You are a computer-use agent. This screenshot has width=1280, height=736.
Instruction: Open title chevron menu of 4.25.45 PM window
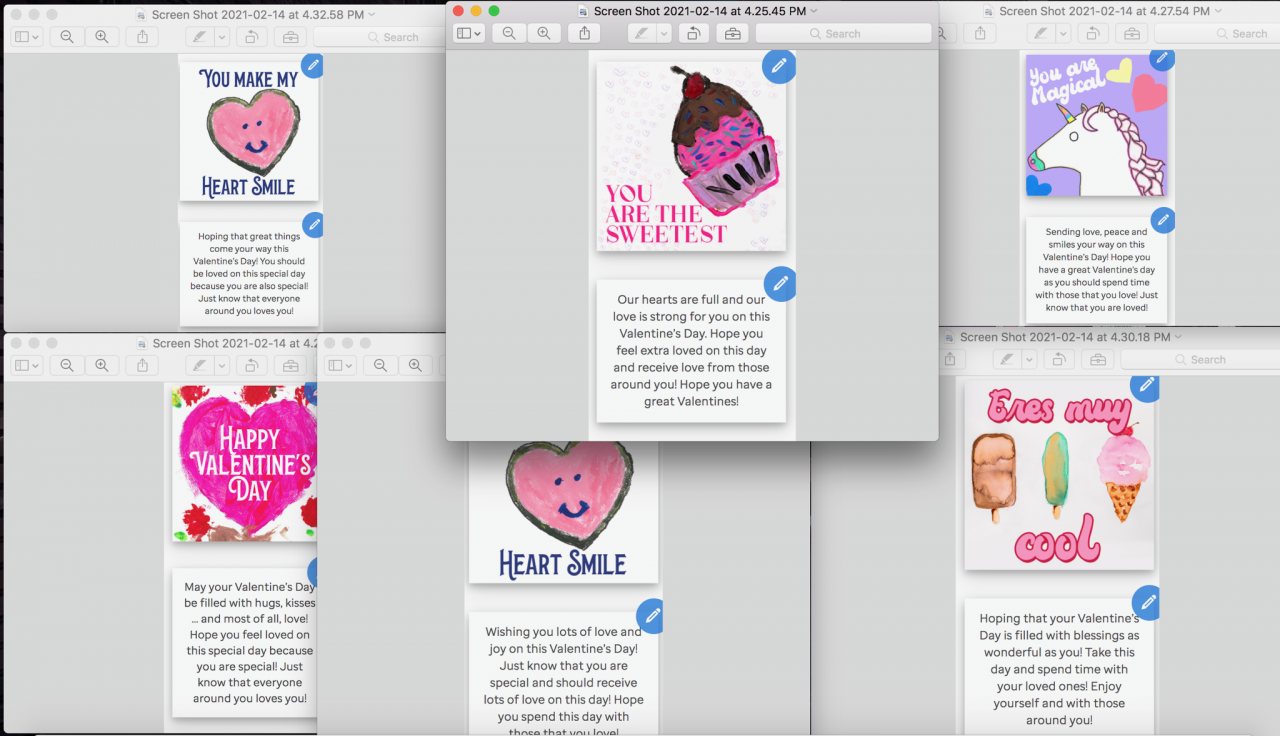point(814,10)
